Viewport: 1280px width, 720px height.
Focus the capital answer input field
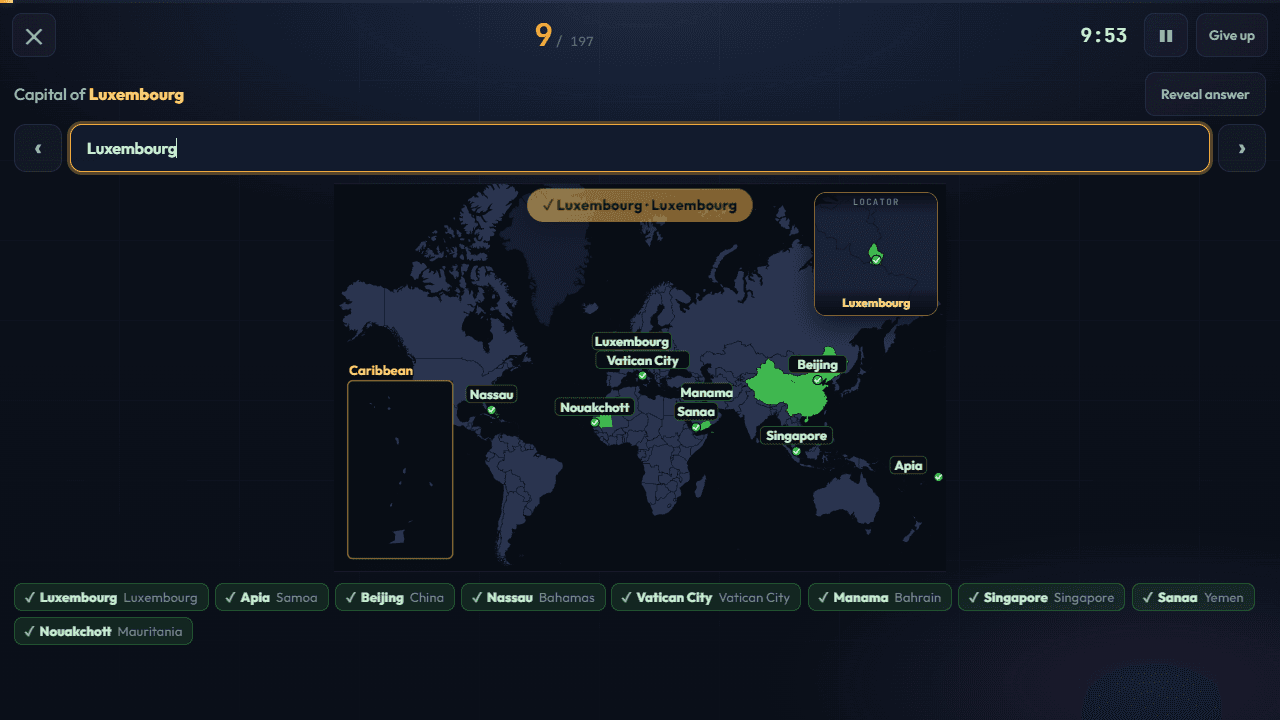click(640, 148)
